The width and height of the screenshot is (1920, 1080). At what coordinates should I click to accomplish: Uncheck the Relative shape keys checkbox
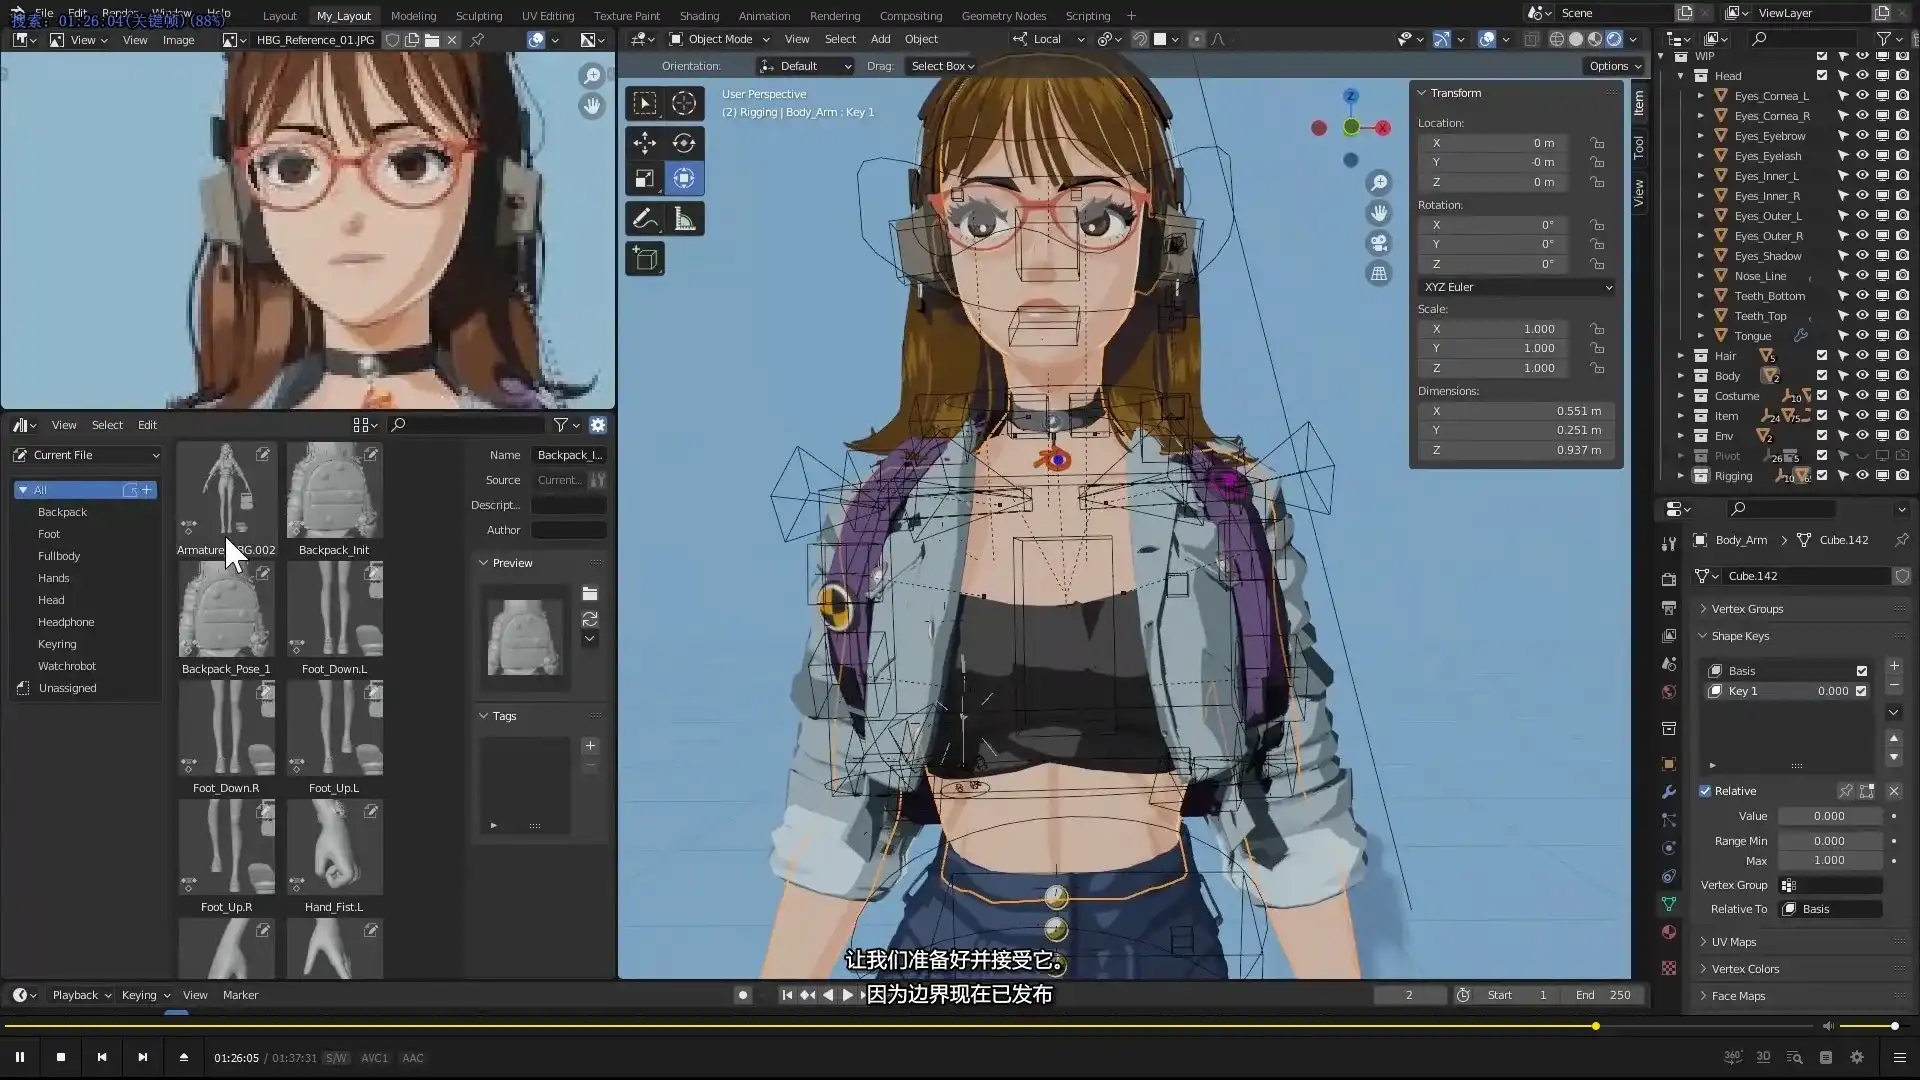pyautogui.click(x=1705, y=791)
